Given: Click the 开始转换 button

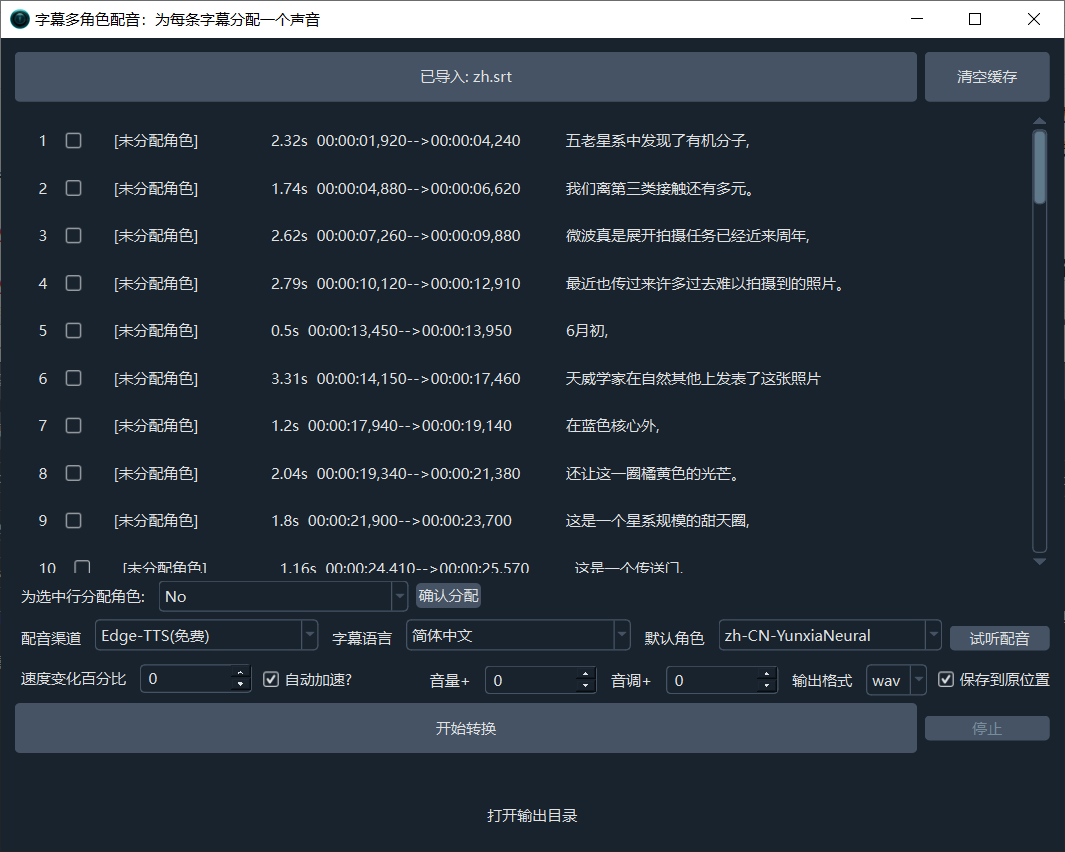Looking at the screenshot, I should pyautogui.click(x=466, y=727).
